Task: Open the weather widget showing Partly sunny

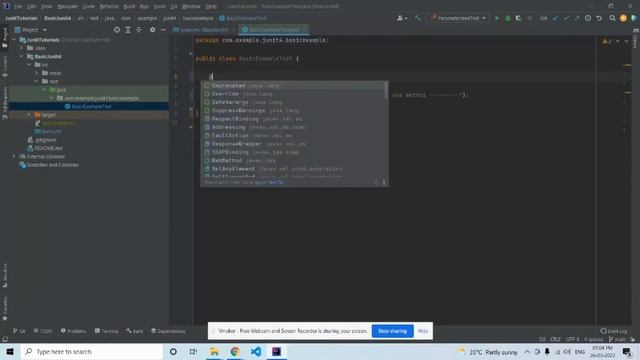Action: tap(488, 352)
